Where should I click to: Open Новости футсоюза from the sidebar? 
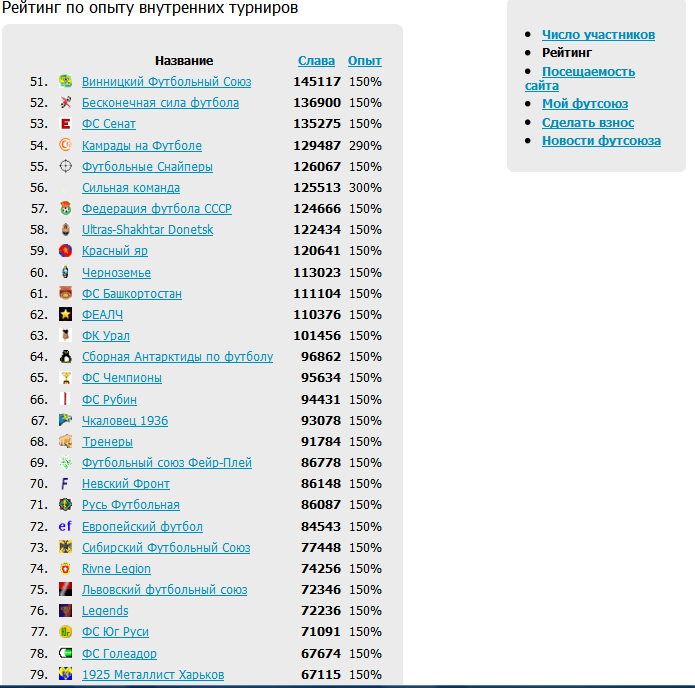[601, 141]
